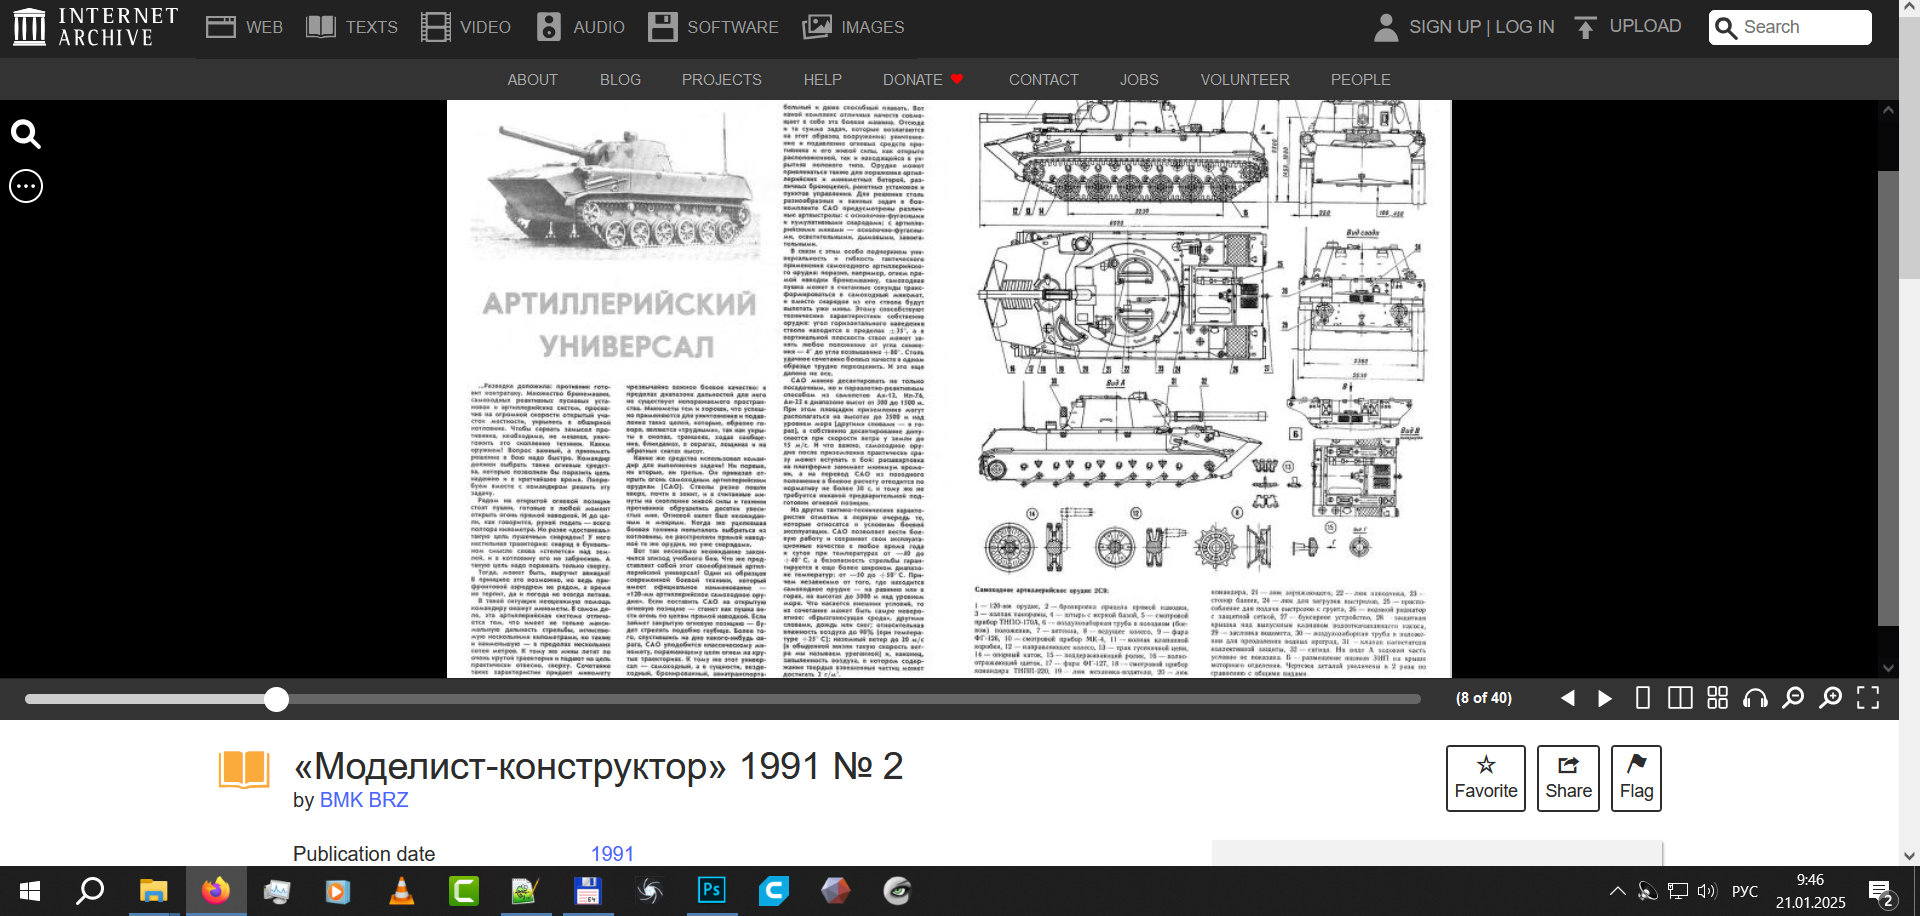The height and width of the screenshot is (916, 1920).
Task: Open book reader search panel
Action: click(26, 134)
